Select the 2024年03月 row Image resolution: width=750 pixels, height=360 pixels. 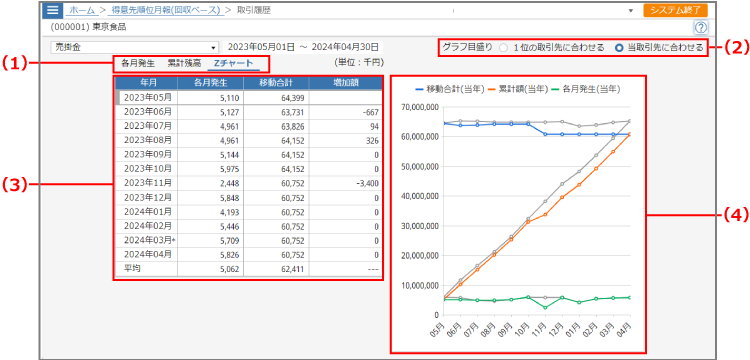tap(249, 240)
